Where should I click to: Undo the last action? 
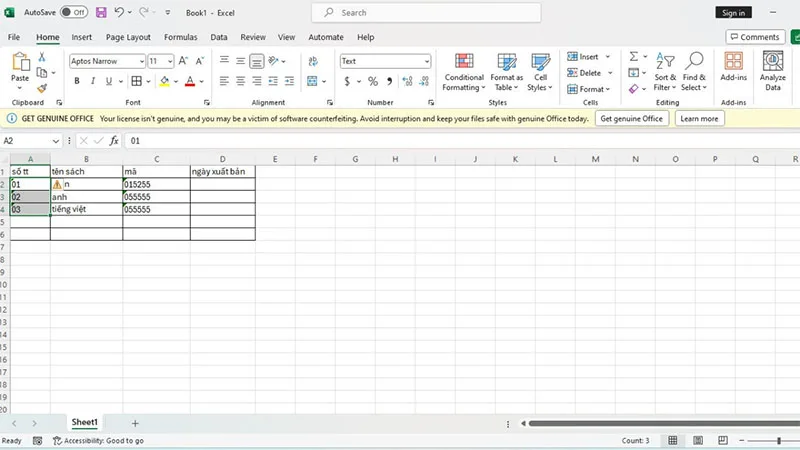(119, 12)
